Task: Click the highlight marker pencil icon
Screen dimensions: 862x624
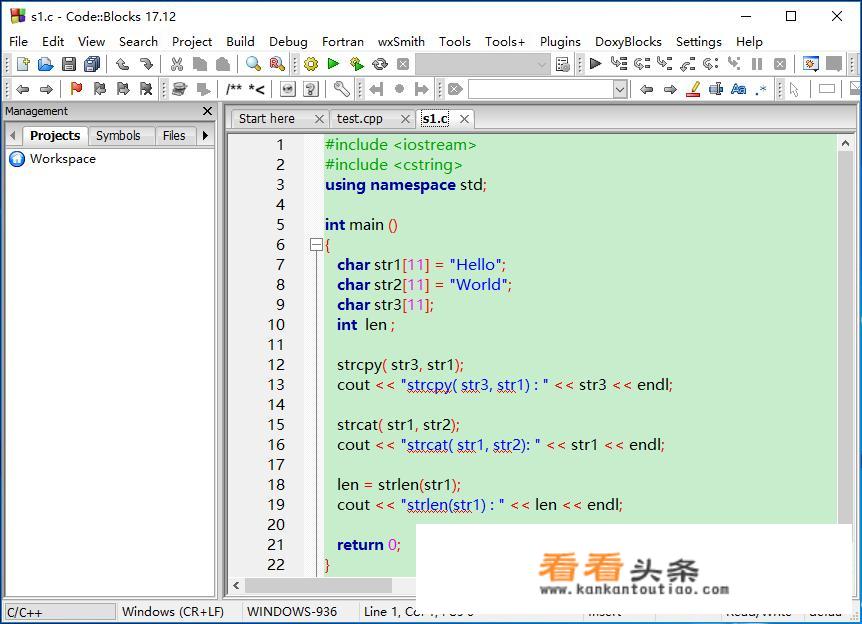Action: tap(693, 89)
